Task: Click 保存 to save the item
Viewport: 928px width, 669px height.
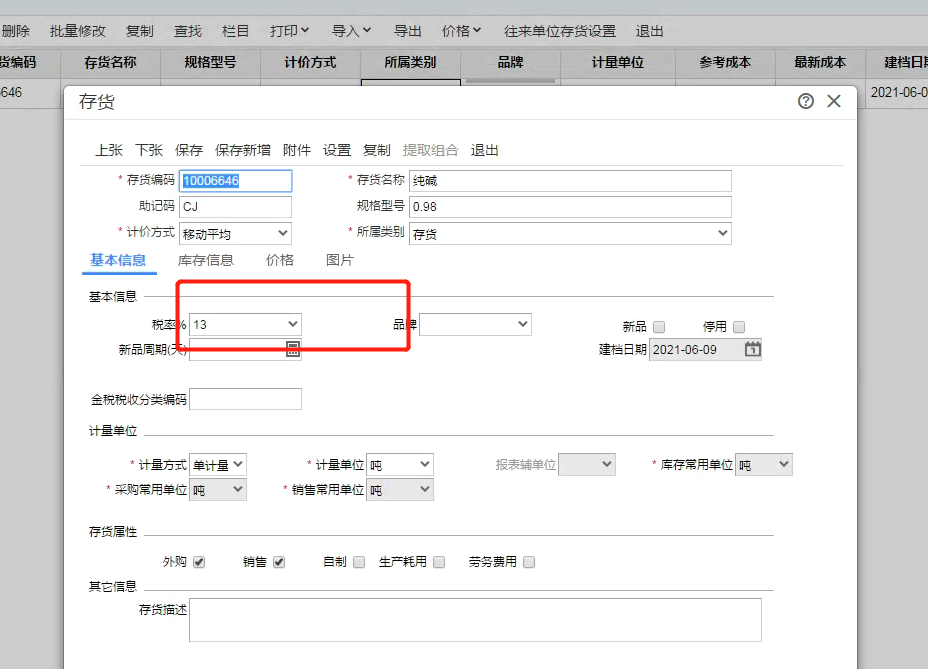Action: click(x=189, y=150)
